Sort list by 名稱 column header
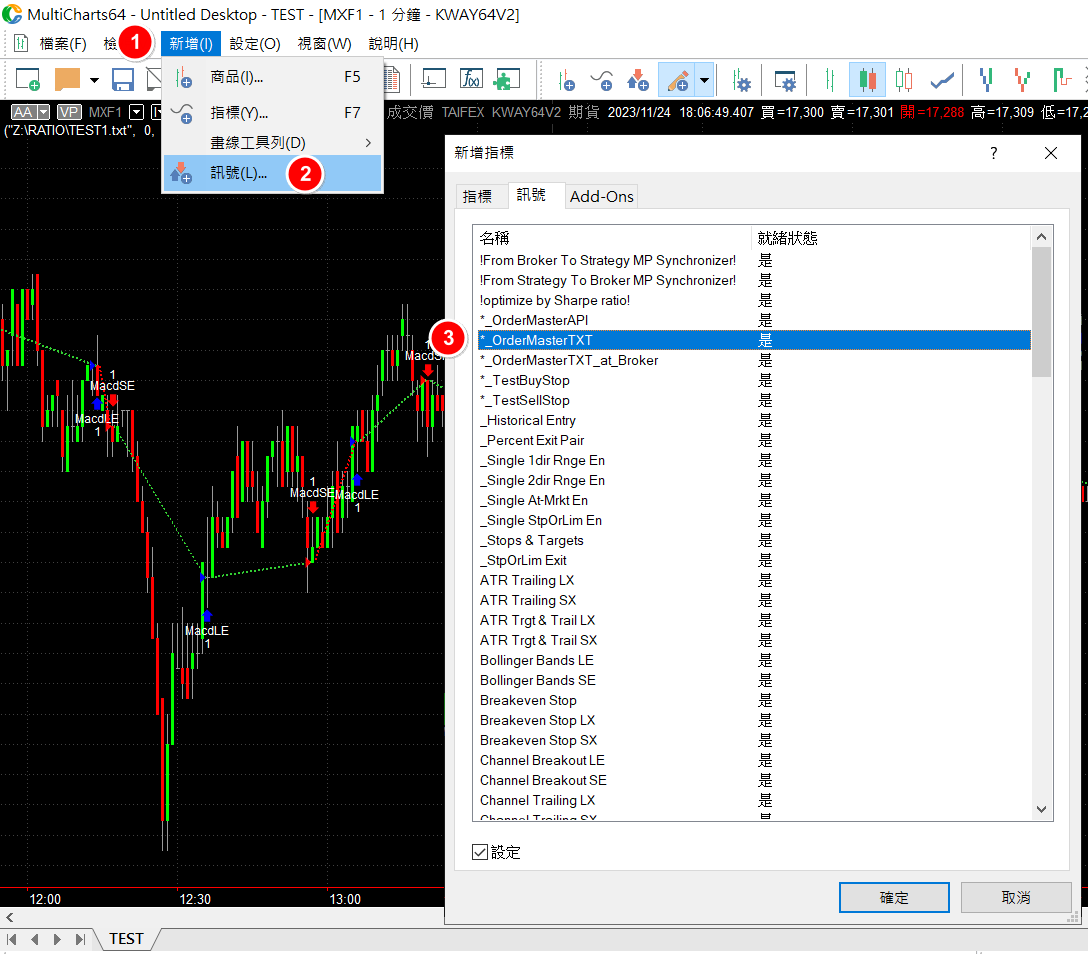Viewport: 1088px width, 954px height. [612, 238]
